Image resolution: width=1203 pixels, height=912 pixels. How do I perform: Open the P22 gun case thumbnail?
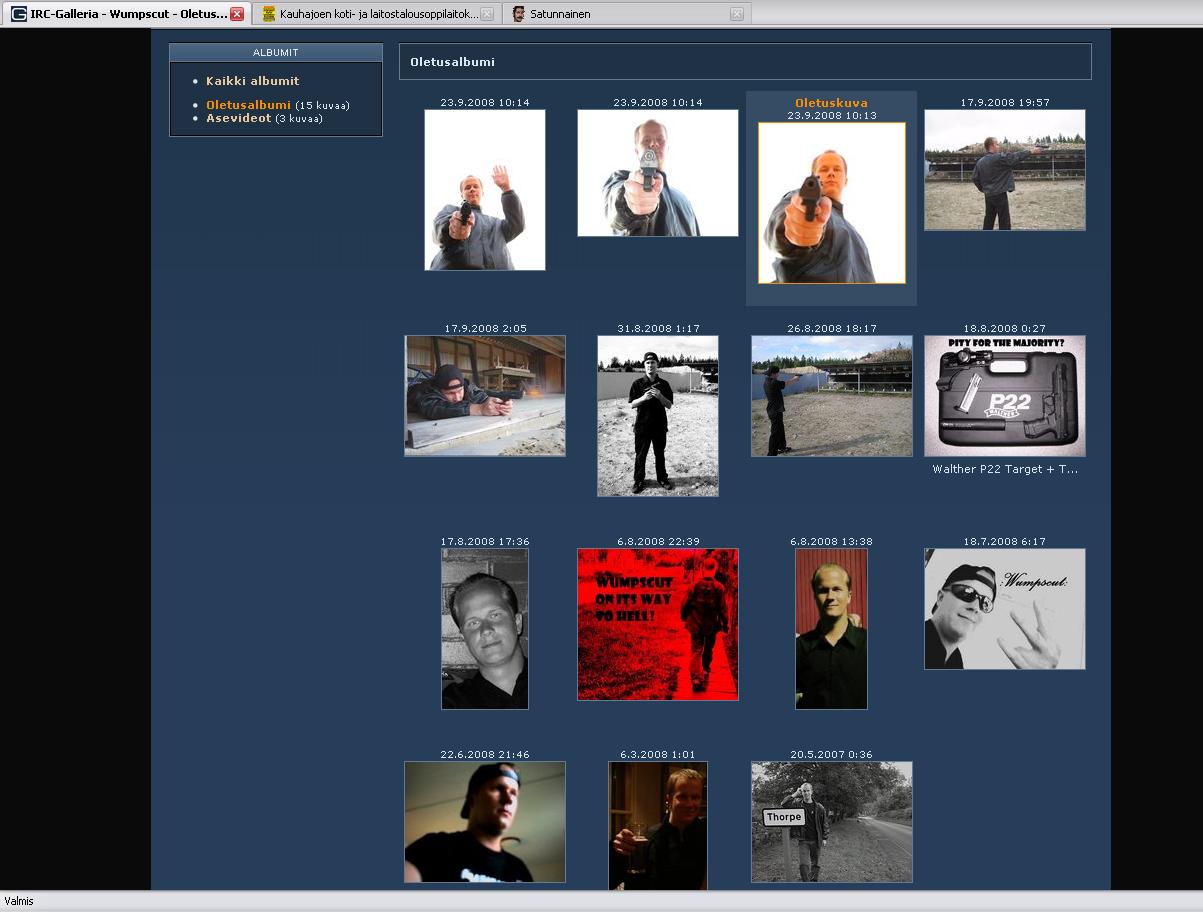(1004, 396)
